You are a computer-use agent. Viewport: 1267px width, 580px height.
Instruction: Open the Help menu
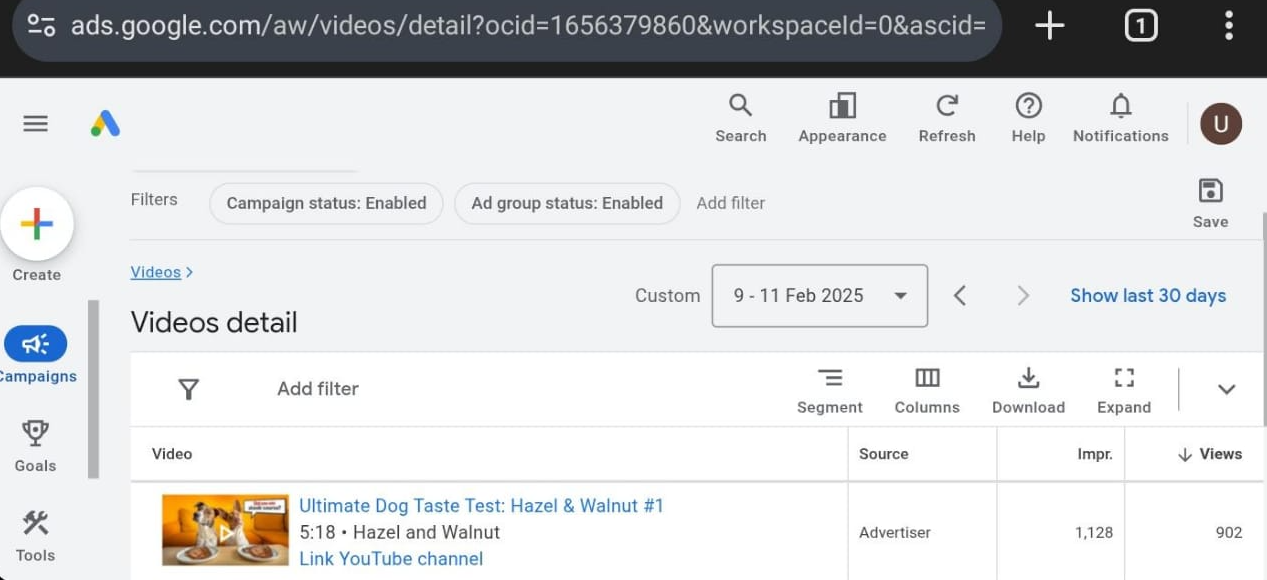point(1028,118)
